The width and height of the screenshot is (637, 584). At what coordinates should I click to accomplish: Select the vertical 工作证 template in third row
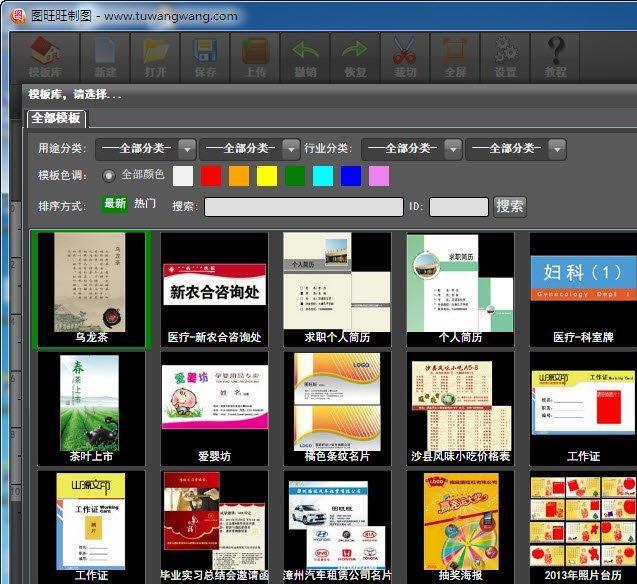(x=91, y=527)
